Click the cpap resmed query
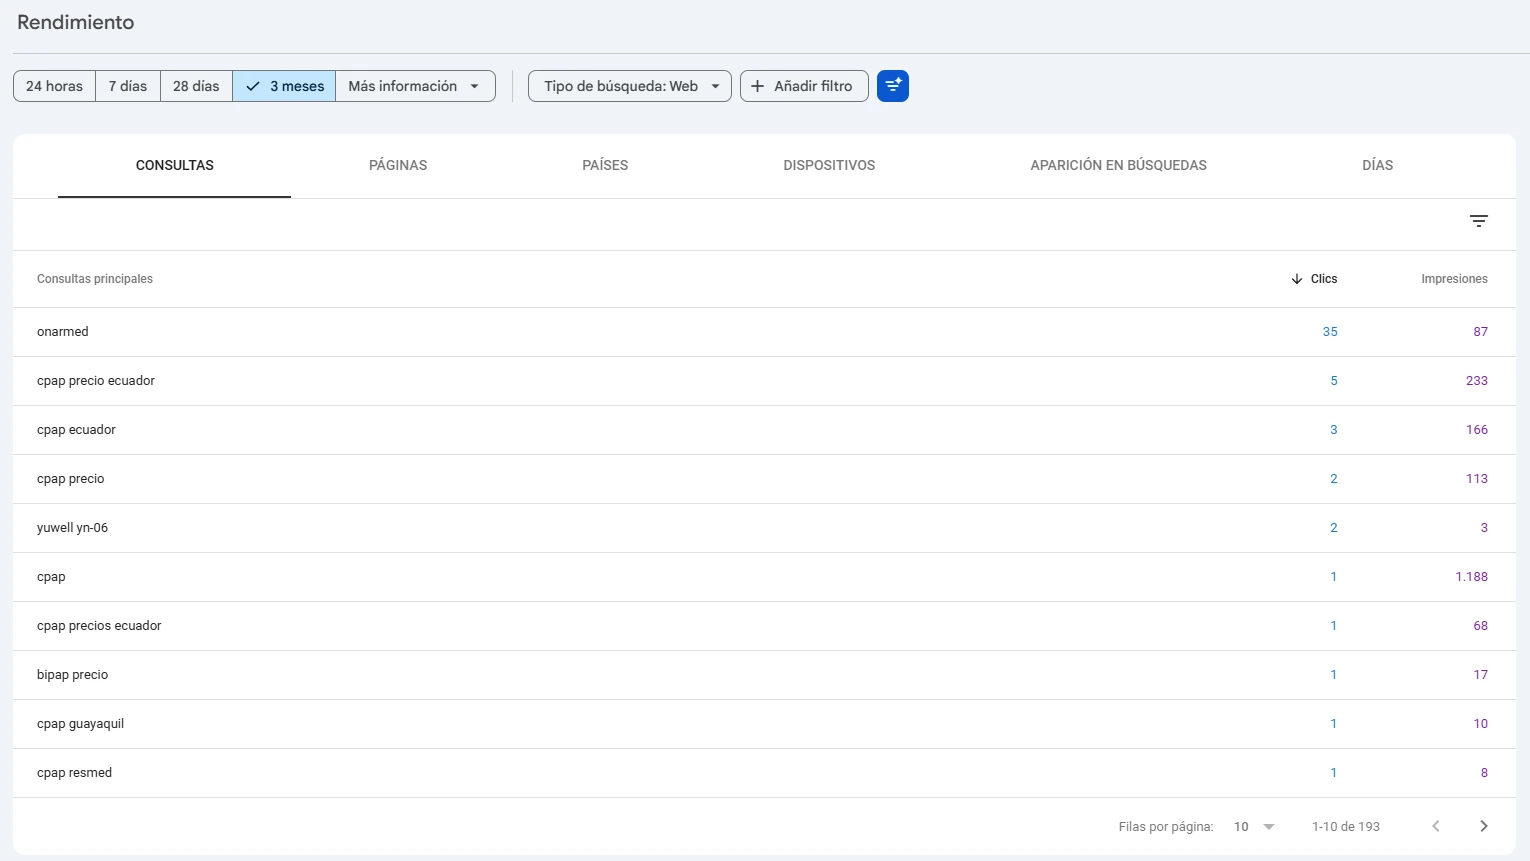1530x861 pixels. 74,773
